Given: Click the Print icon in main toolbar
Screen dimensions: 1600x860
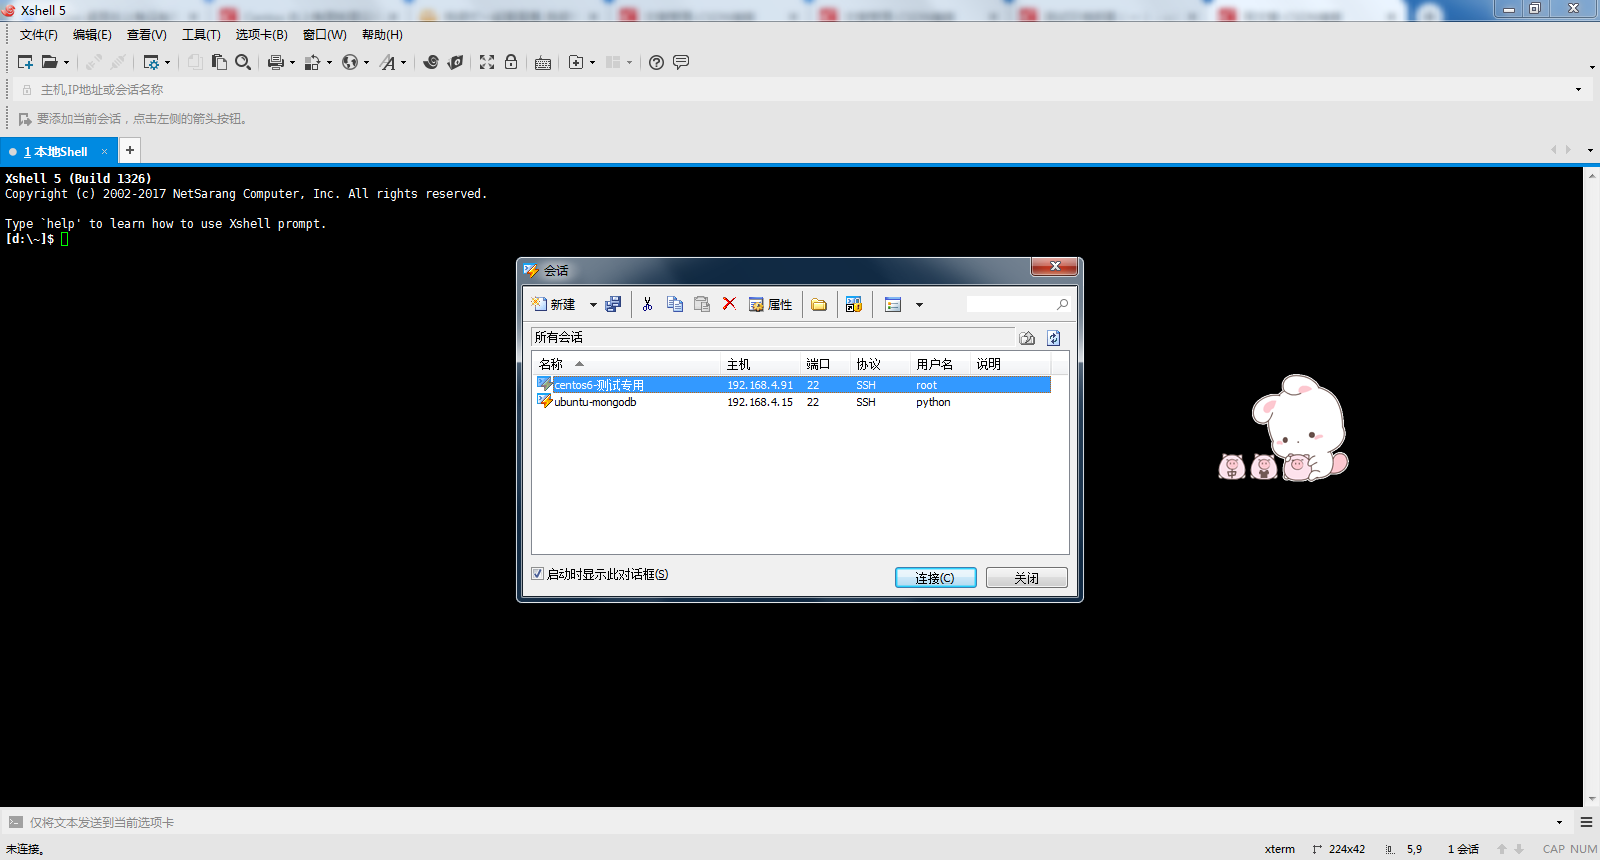Looking at the screenshot, I should [276, 62].
